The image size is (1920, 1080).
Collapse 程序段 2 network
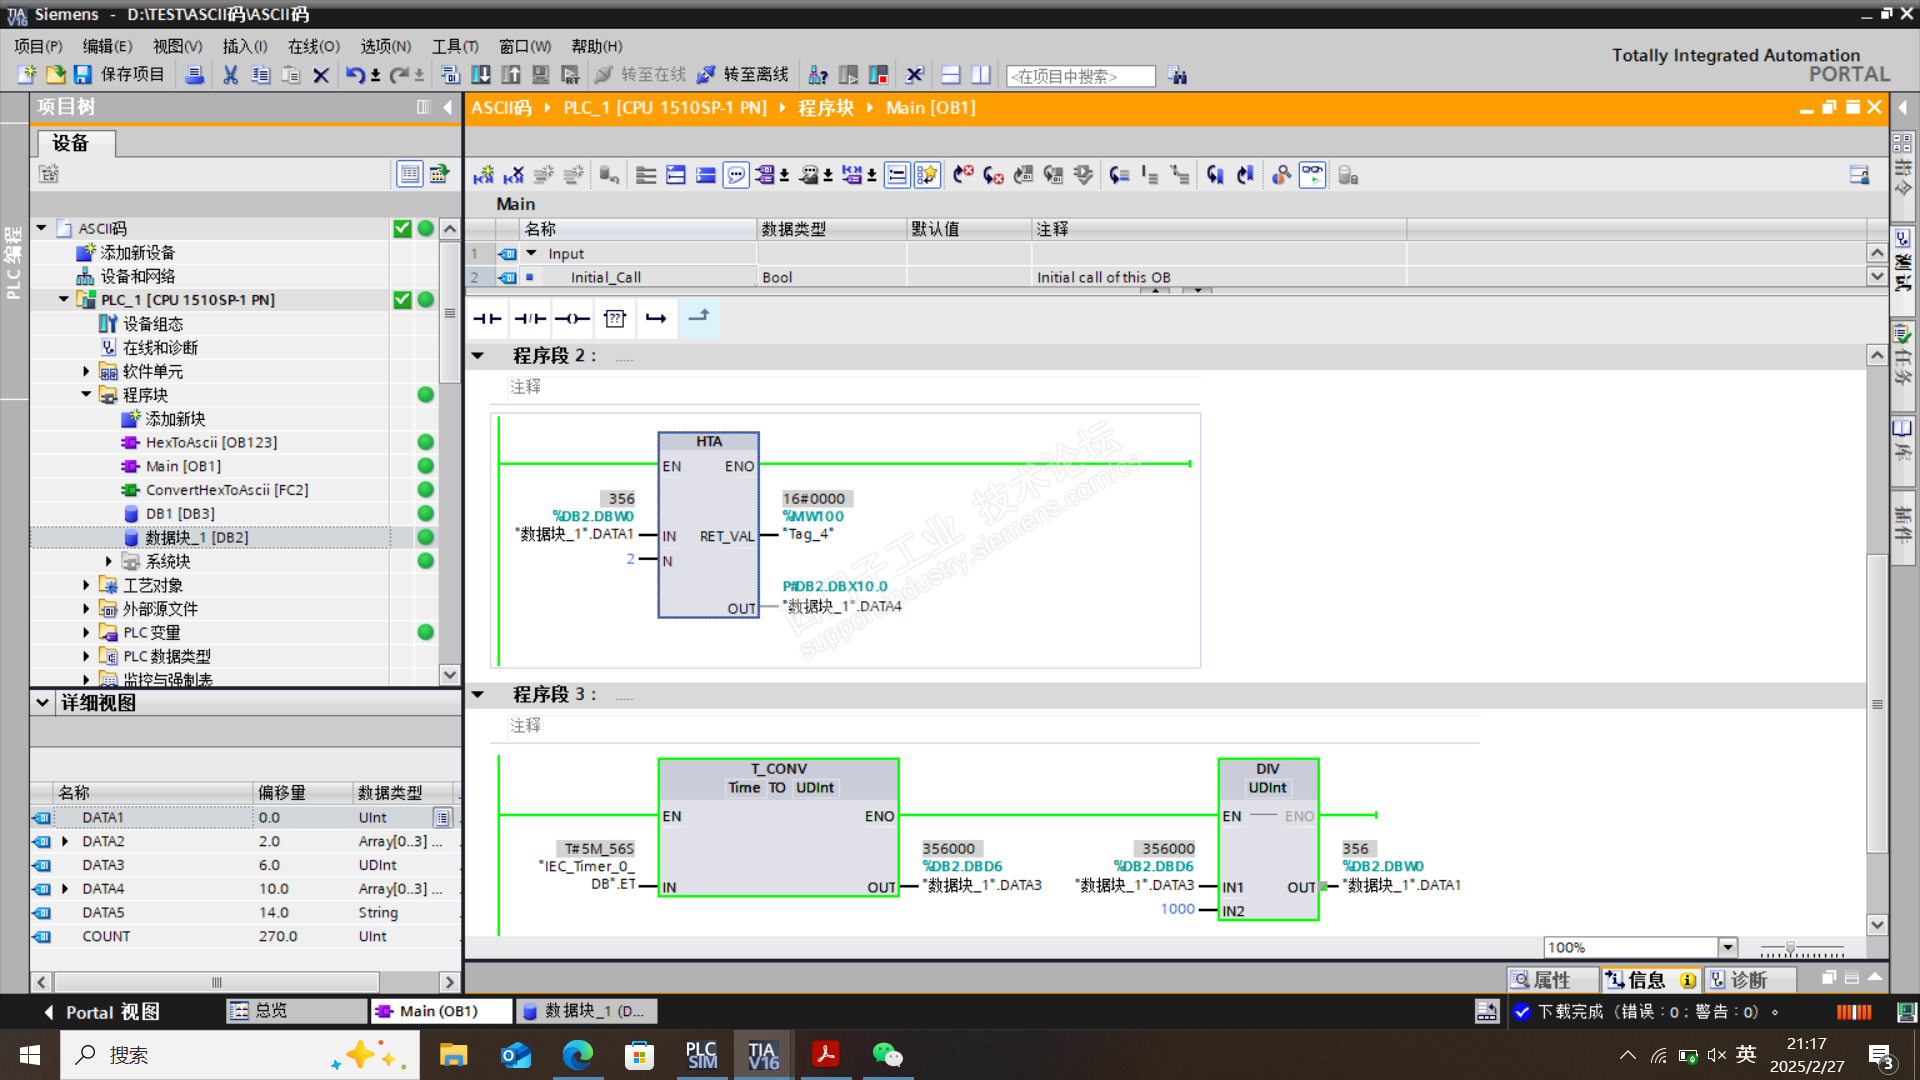(478, 356)
